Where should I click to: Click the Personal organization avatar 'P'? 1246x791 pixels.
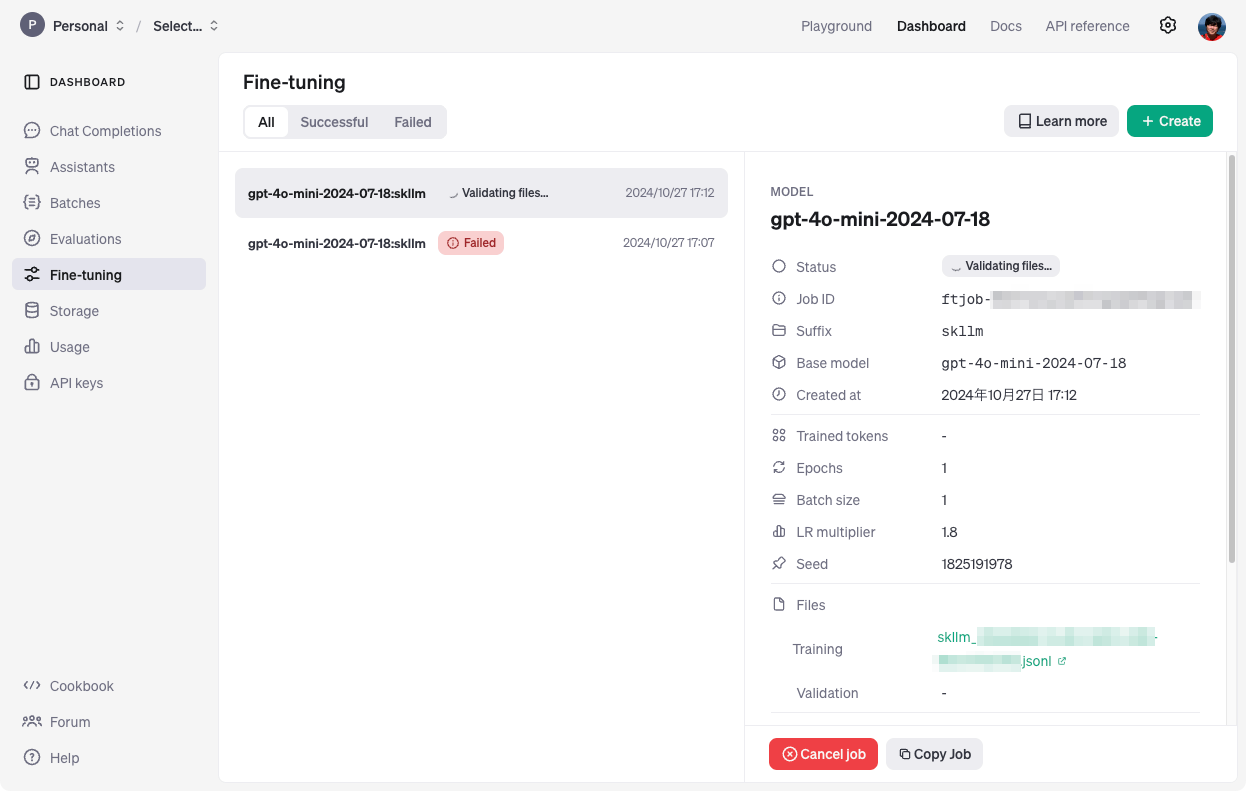pos(32,26)
